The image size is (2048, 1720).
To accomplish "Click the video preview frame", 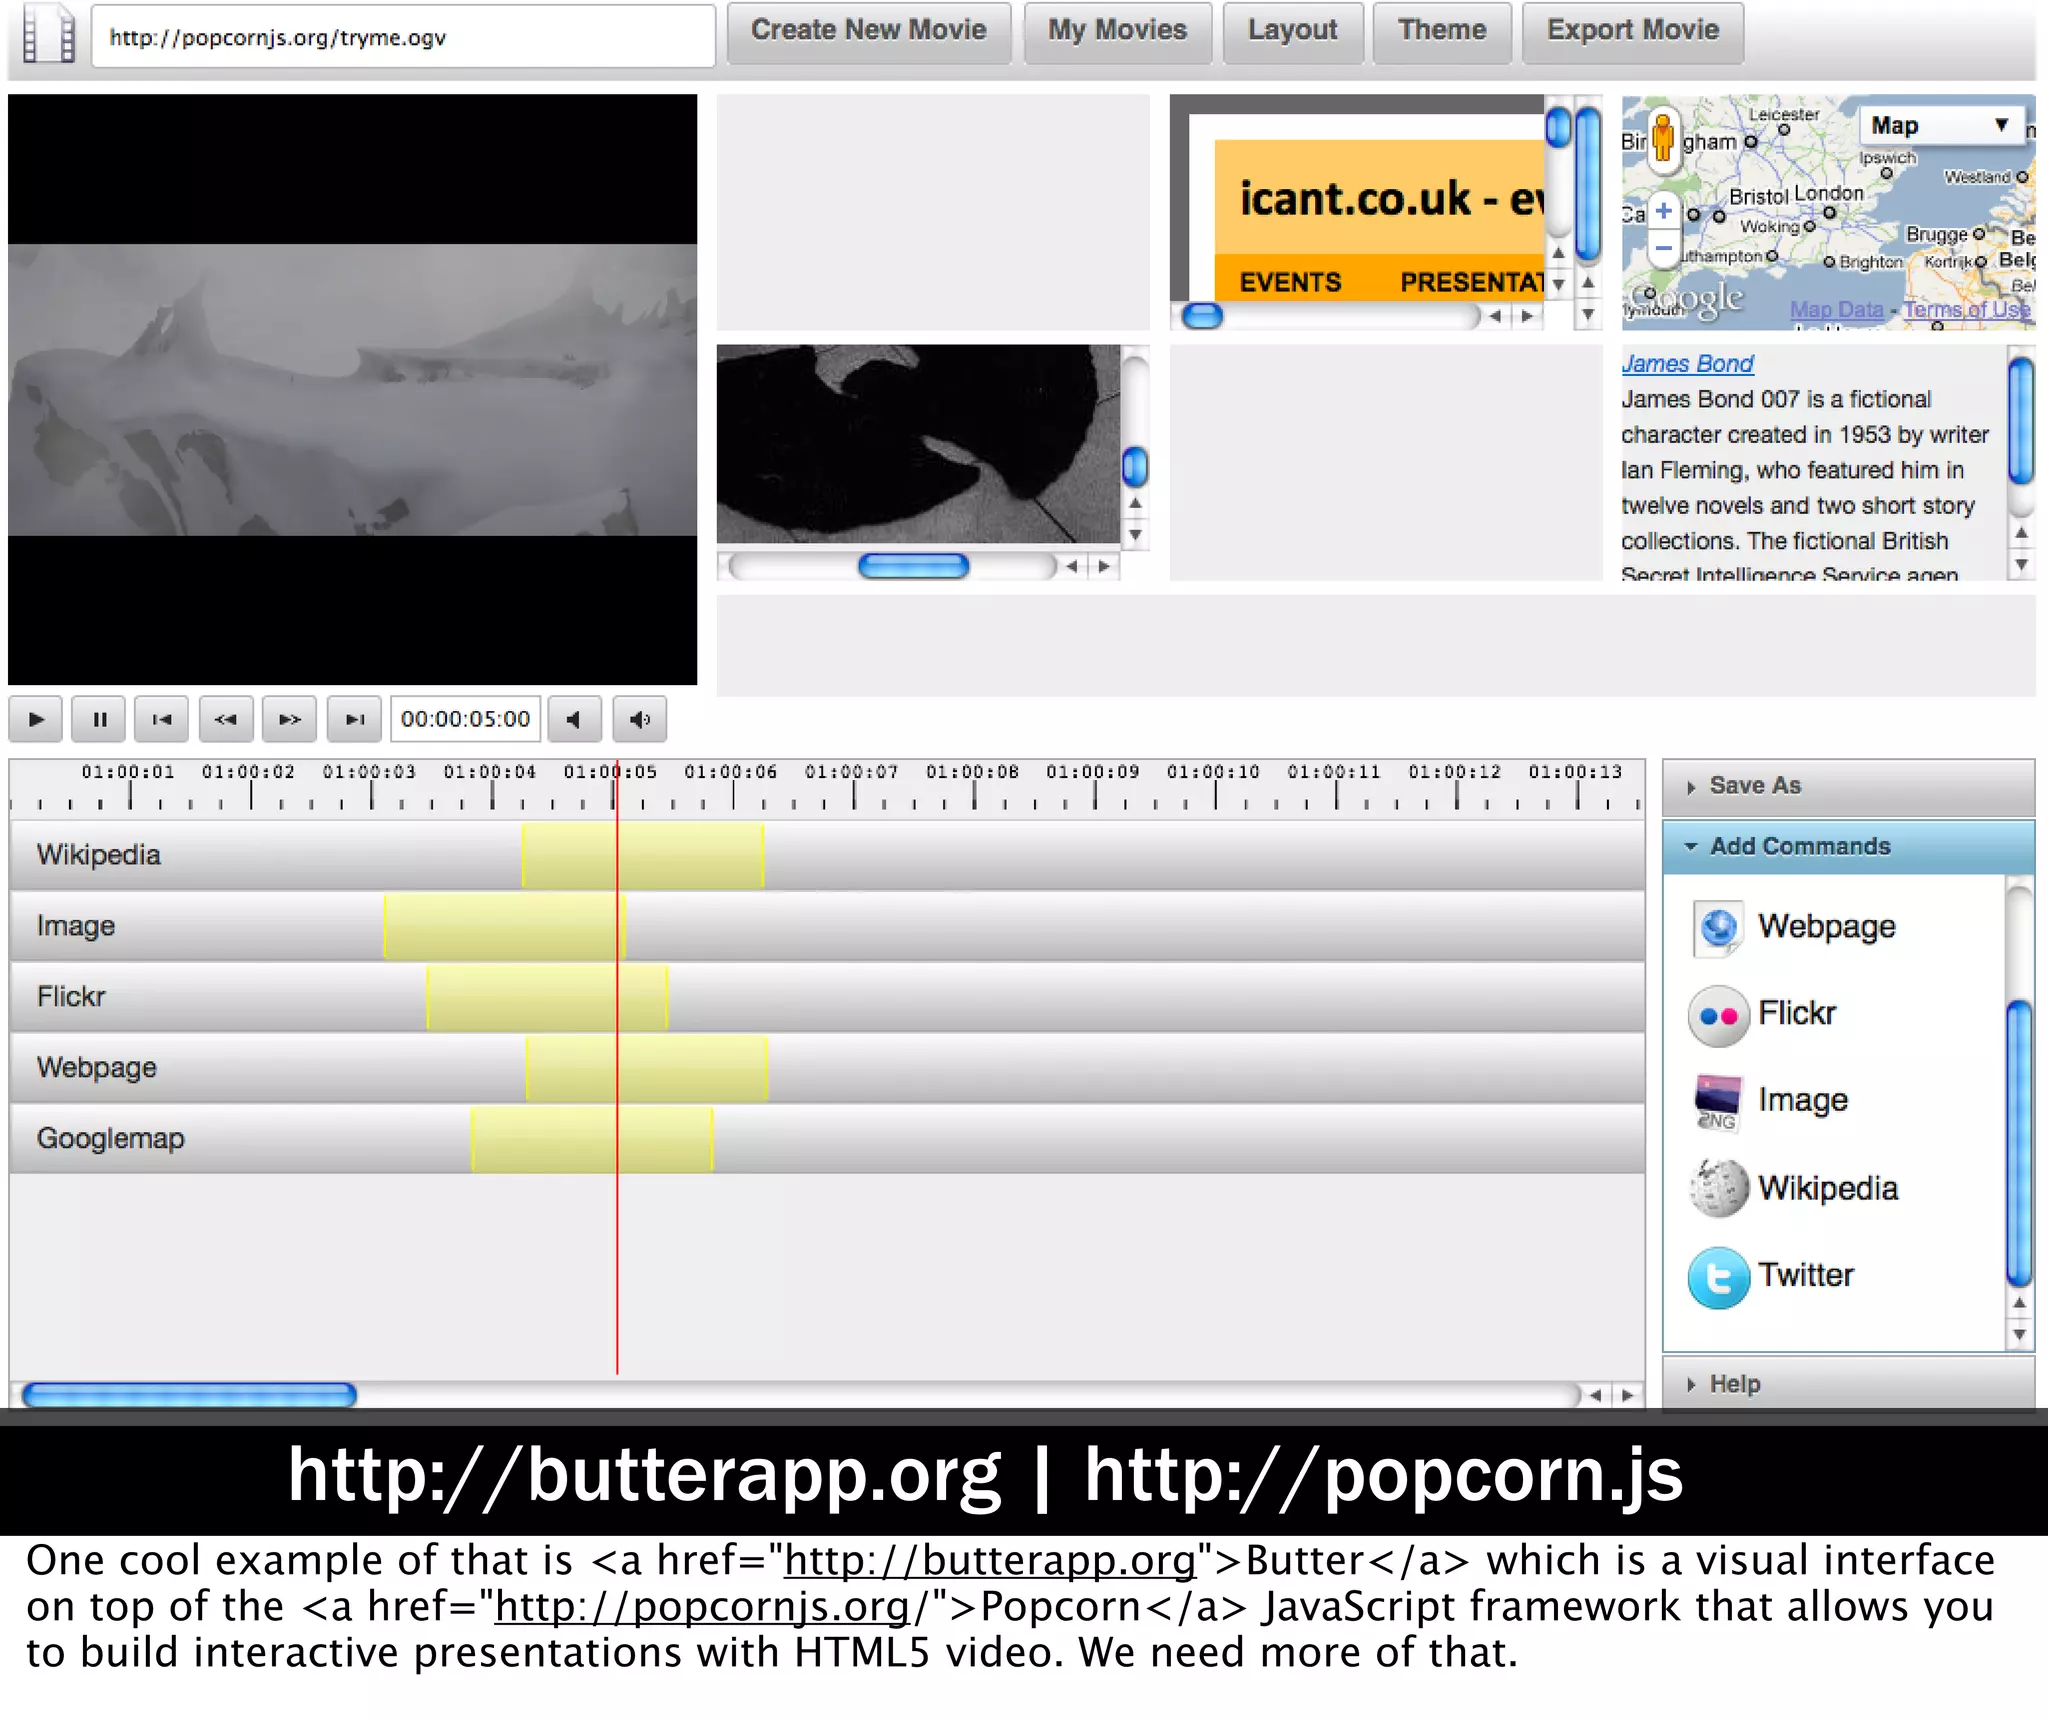I will click(352, 390).
